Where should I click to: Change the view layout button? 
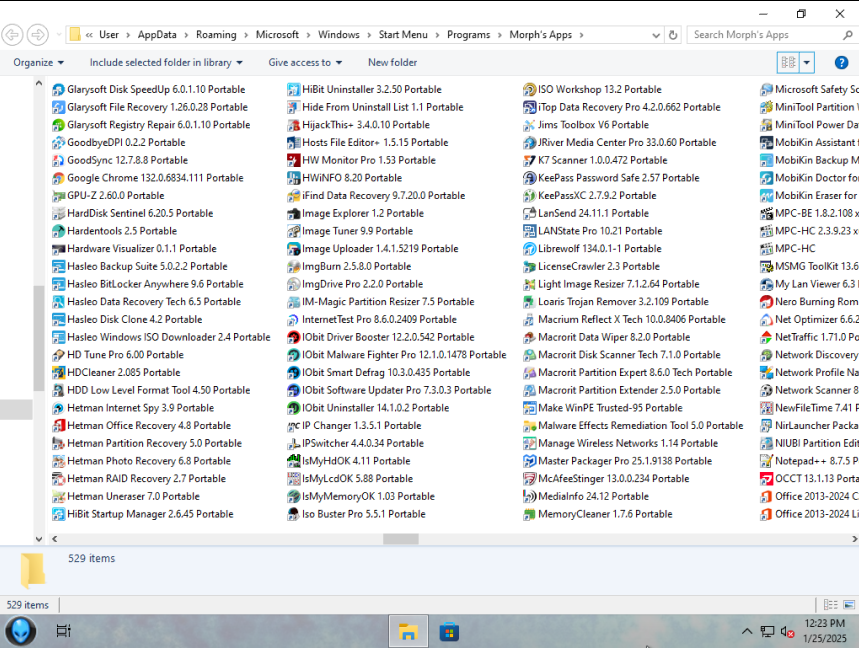[x=788, y=62]
